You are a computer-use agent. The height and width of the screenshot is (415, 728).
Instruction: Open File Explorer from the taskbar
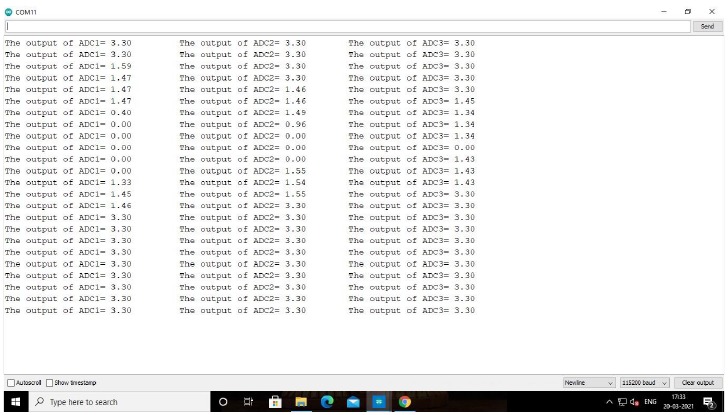point(301,402)
